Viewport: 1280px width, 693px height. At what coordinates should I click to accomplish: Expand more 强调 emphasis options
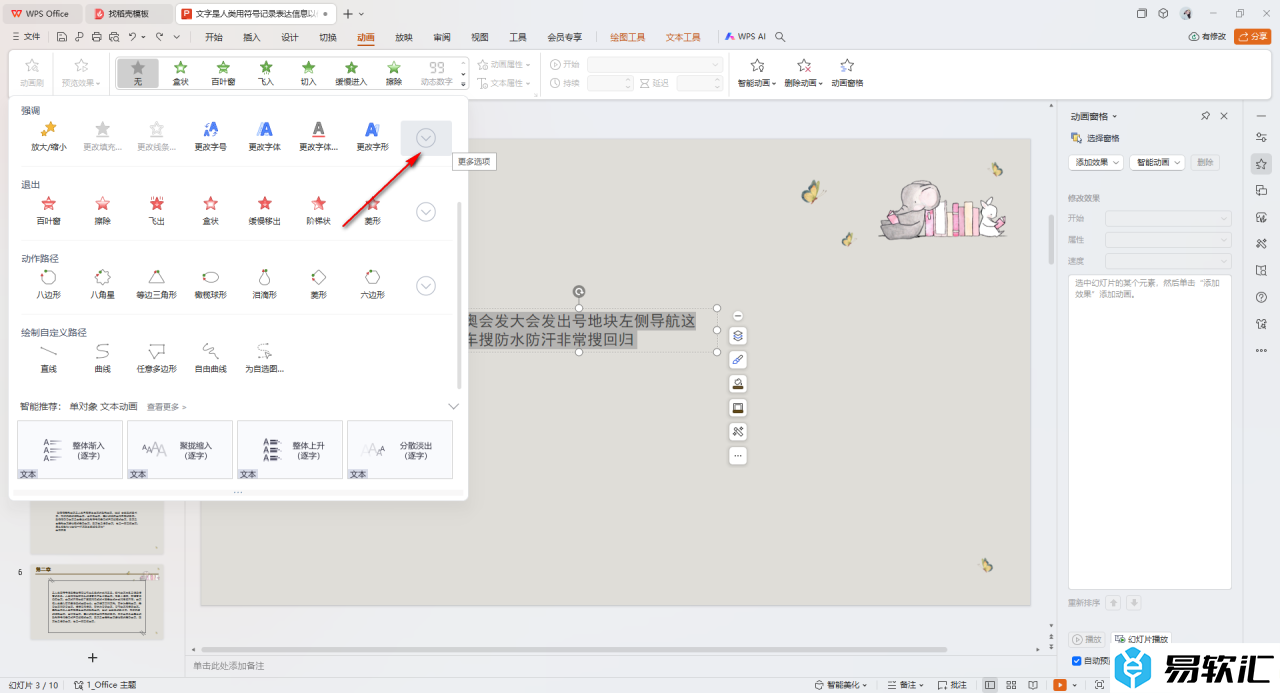click(426, 138)
